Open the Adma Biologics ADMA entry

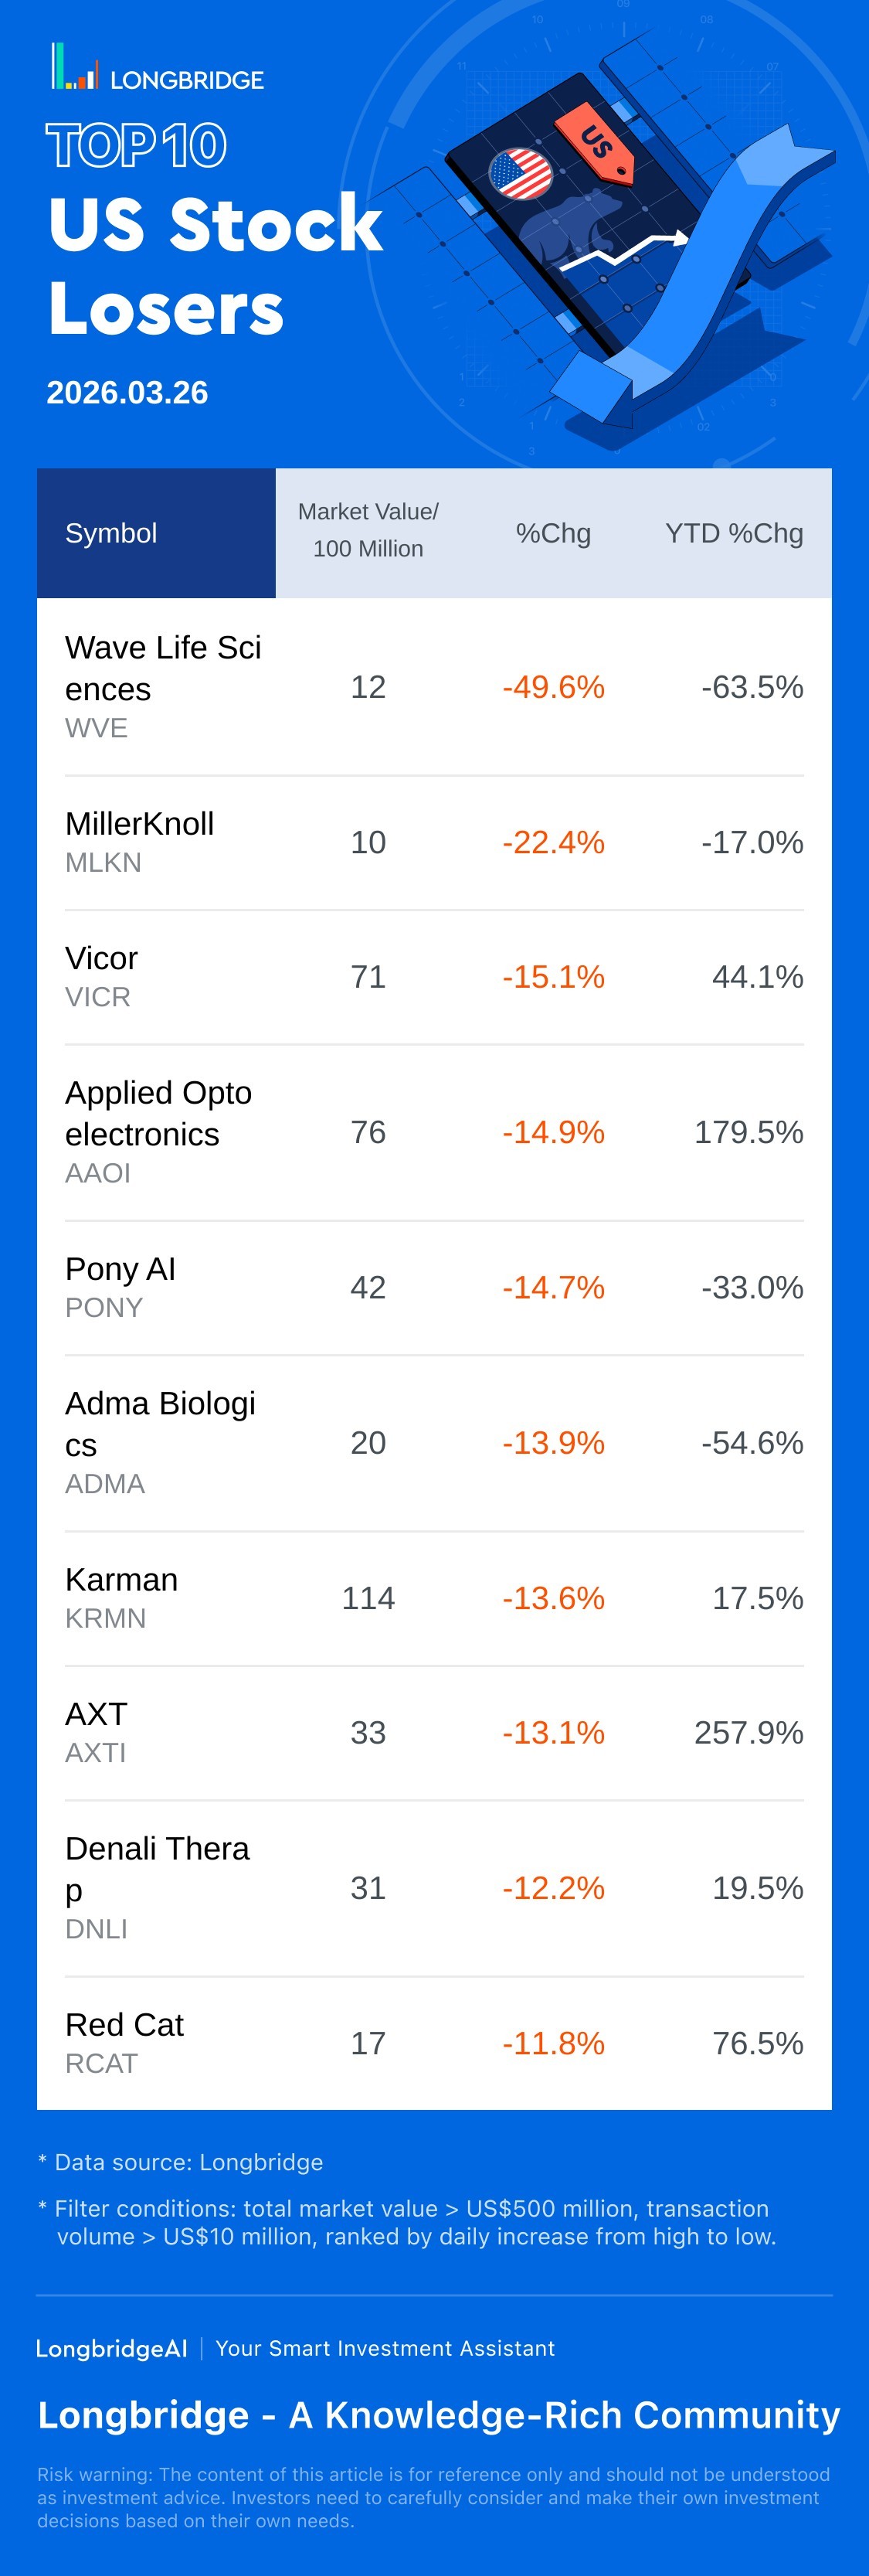coord(160,1441)
